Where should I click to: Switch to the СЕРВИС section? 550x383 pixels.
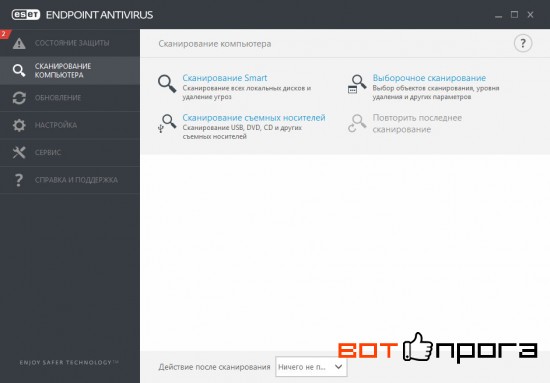point(70,153)
